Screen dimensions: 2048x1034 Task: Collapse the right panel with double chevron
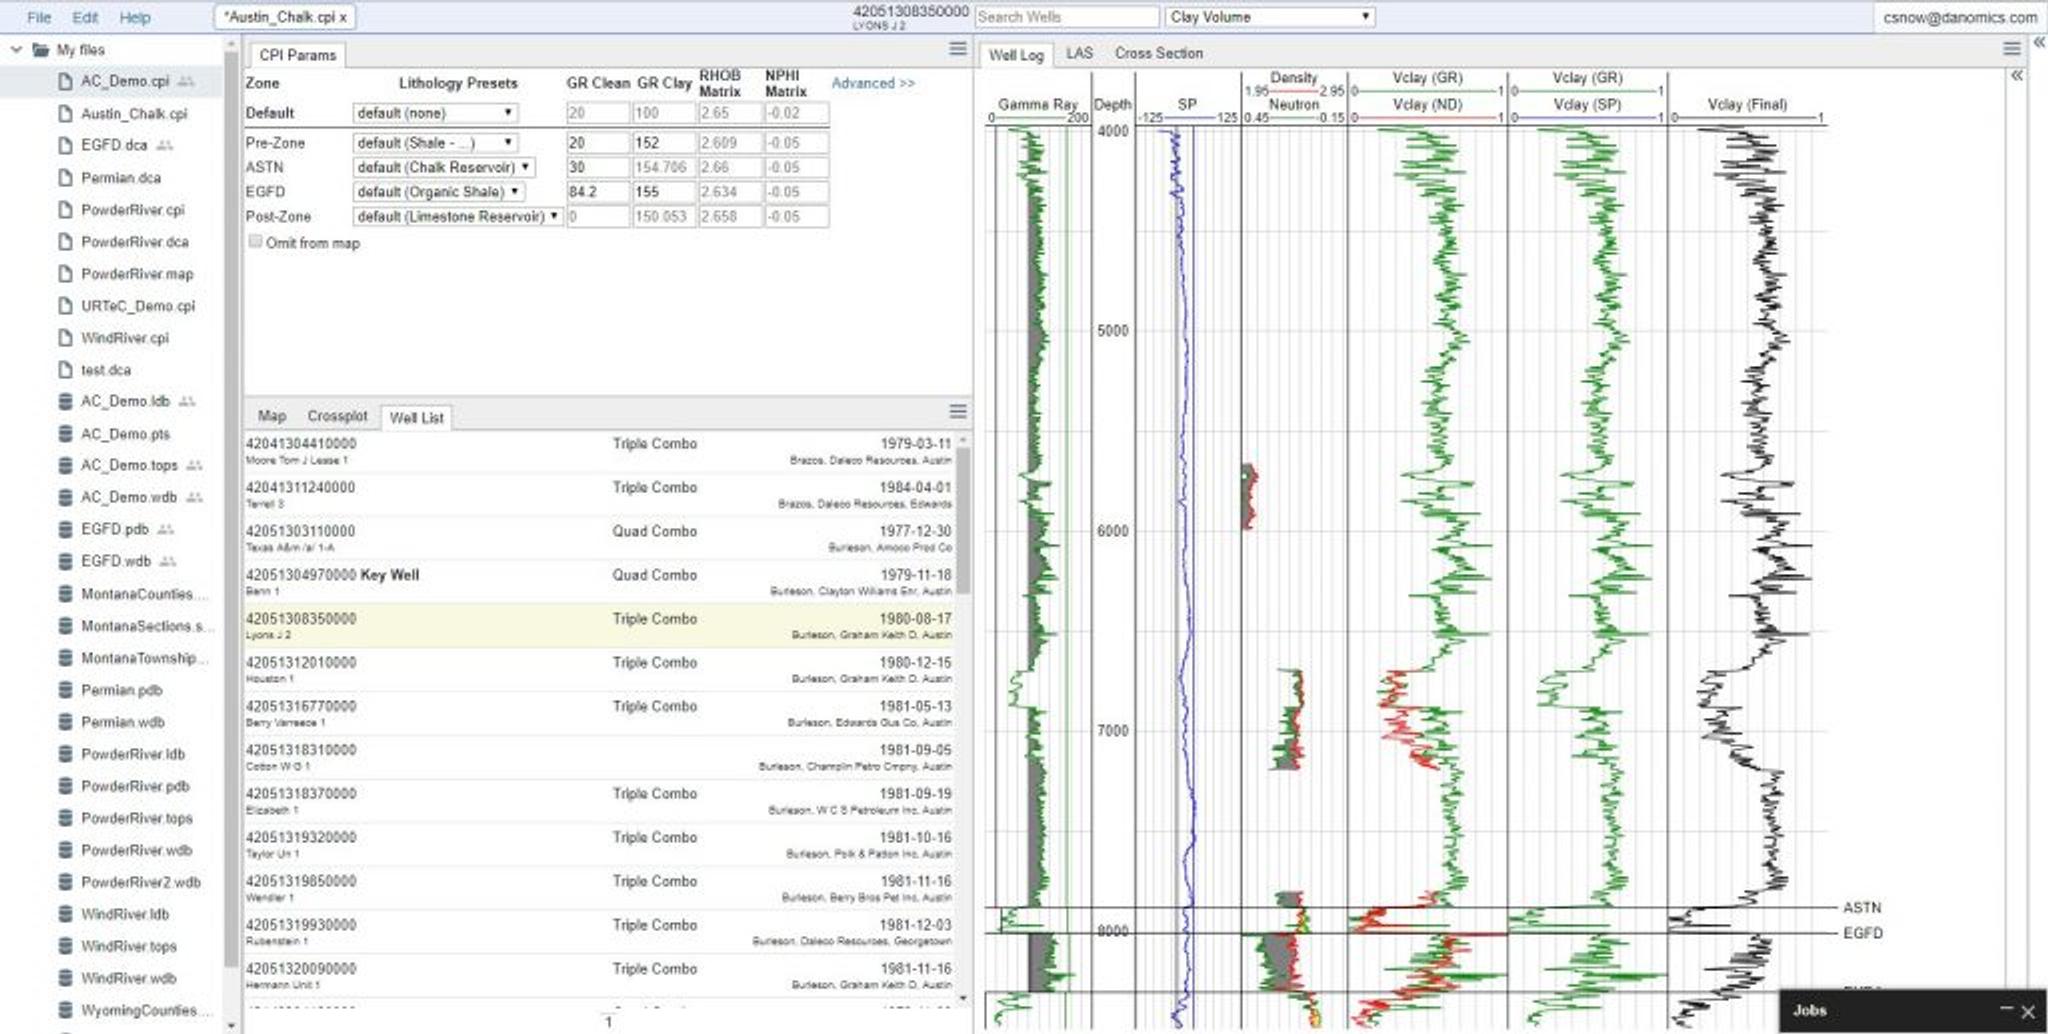(2039, 43)
